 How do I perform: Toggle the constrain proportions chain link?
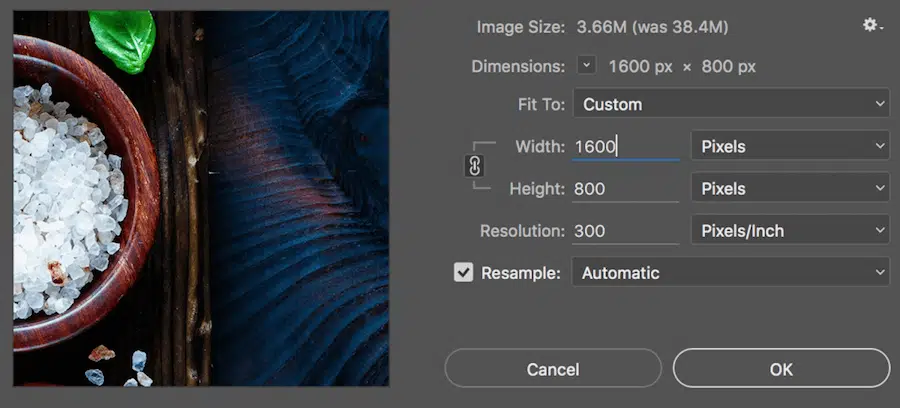(x=475, y=167)
